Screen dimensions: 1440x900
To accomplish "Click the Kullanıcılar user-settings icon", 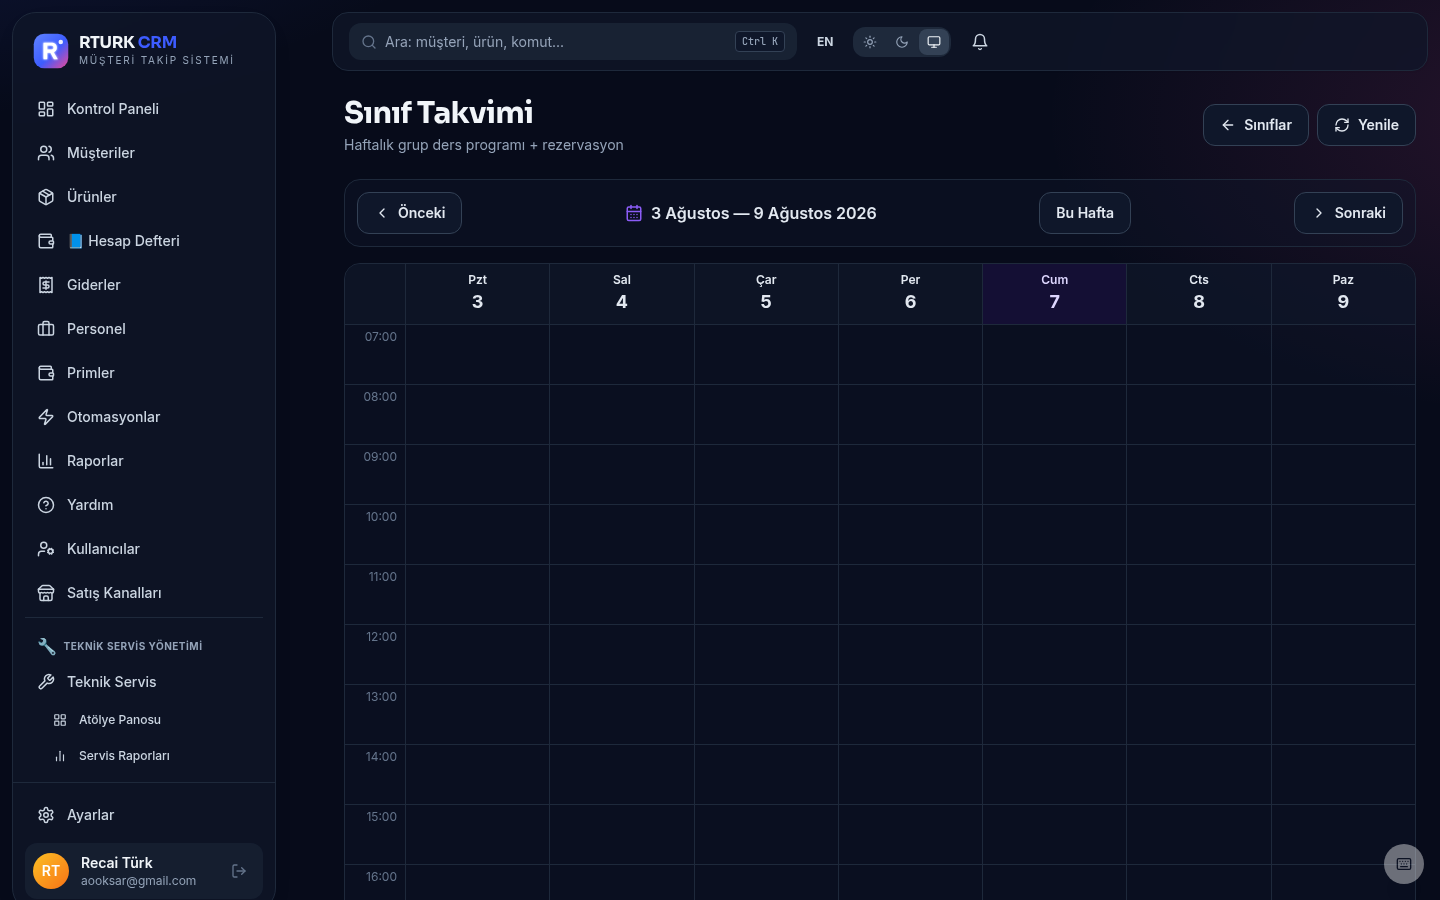I will [46, 549].
